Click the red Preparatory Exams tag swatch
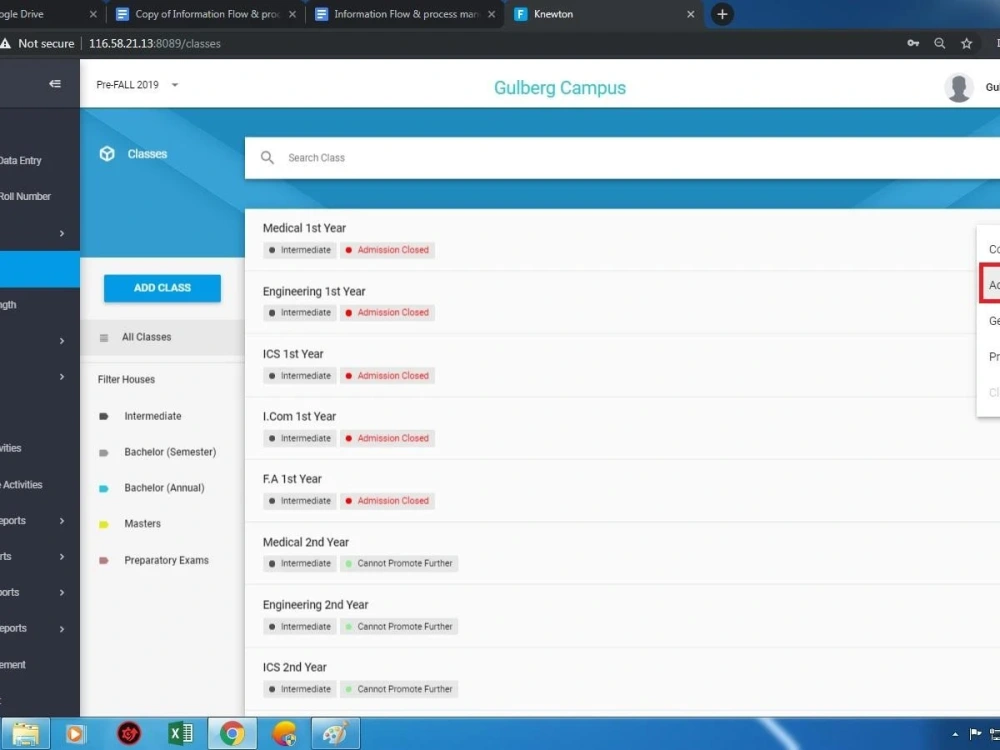1000x750 pixels. click(x=103, y=561)
